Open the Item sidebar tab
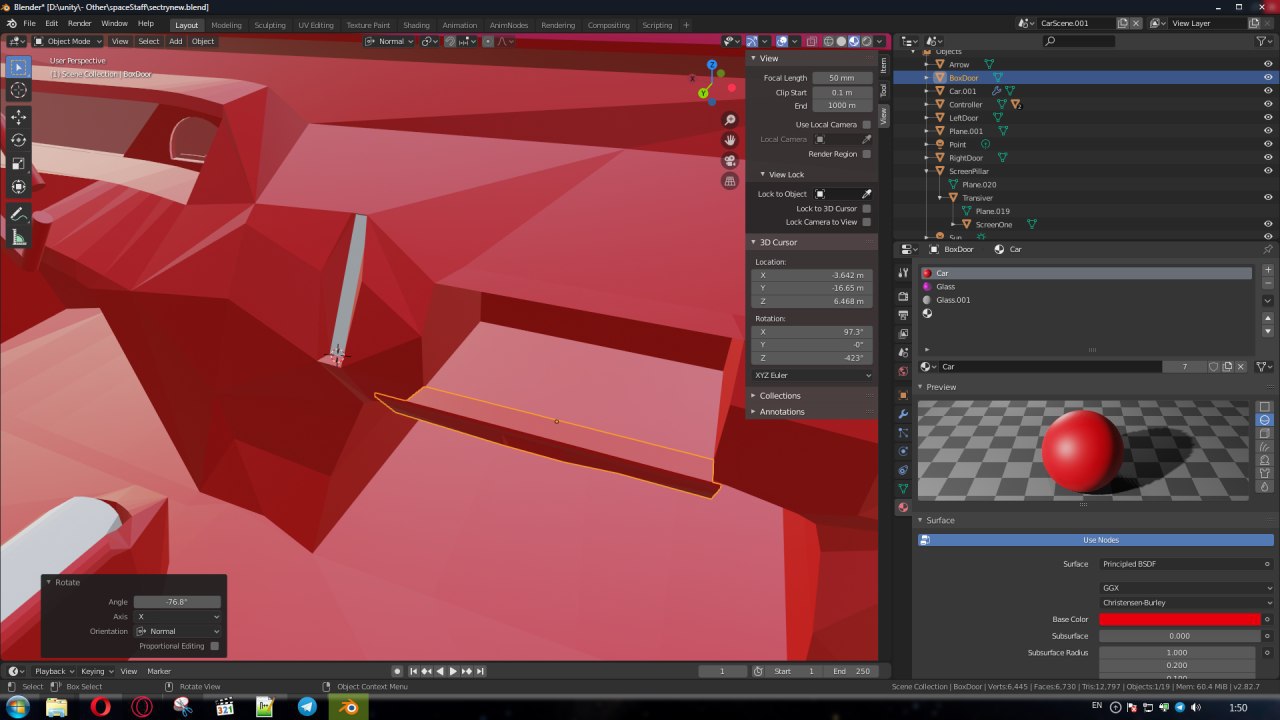This screenshot has height=720, width=1280. (884, 65)
